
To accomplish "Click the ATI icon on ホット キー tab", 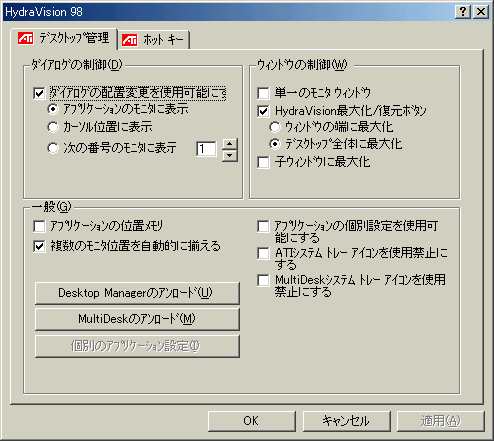I will pos(129,40).
